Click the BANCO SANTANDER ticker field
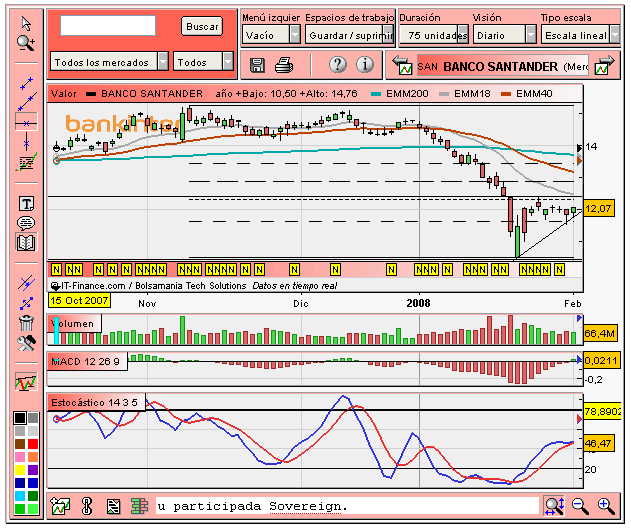This screenshot has height=529, width=631. [502, 66]
